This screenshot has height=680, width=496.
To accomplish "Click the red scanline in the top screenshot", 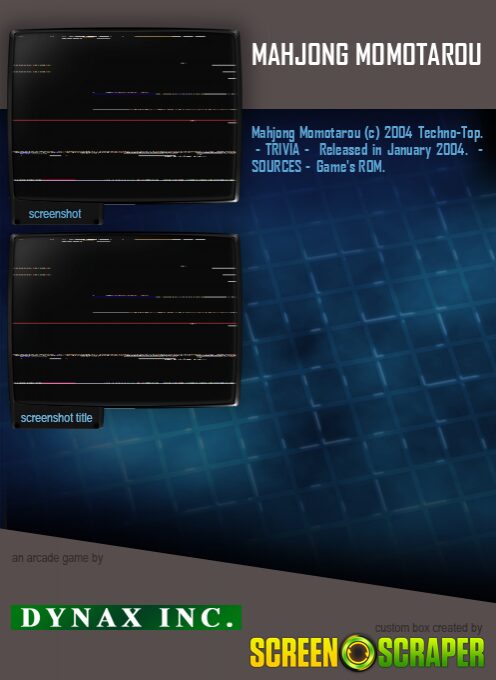I will point(124,120).
